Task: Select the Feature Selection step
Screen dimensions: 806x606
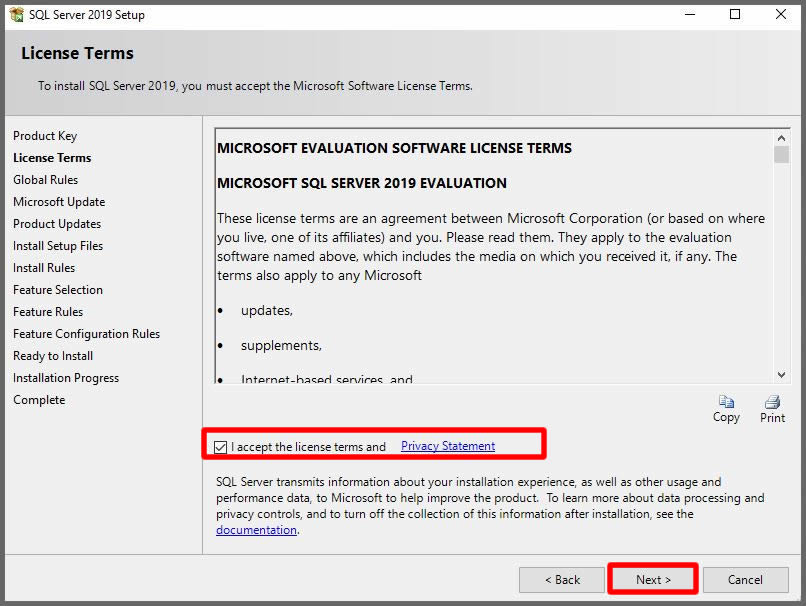Action: coord(58,290)
